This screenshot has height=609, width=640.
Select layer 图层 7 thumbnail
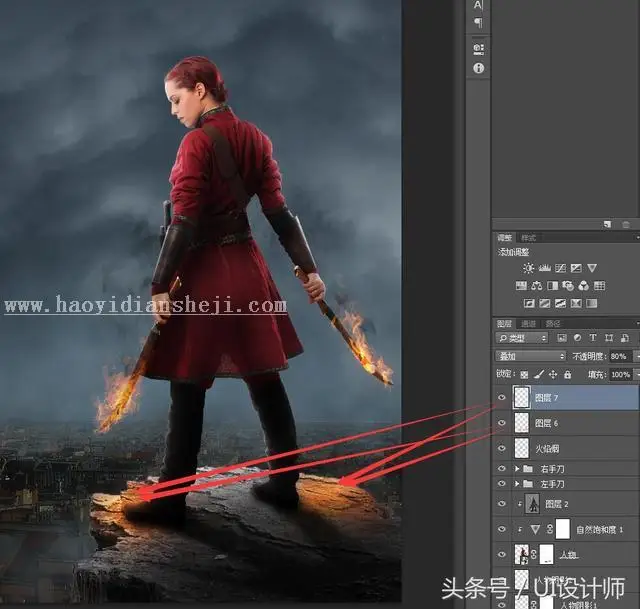tap(522, 397)
